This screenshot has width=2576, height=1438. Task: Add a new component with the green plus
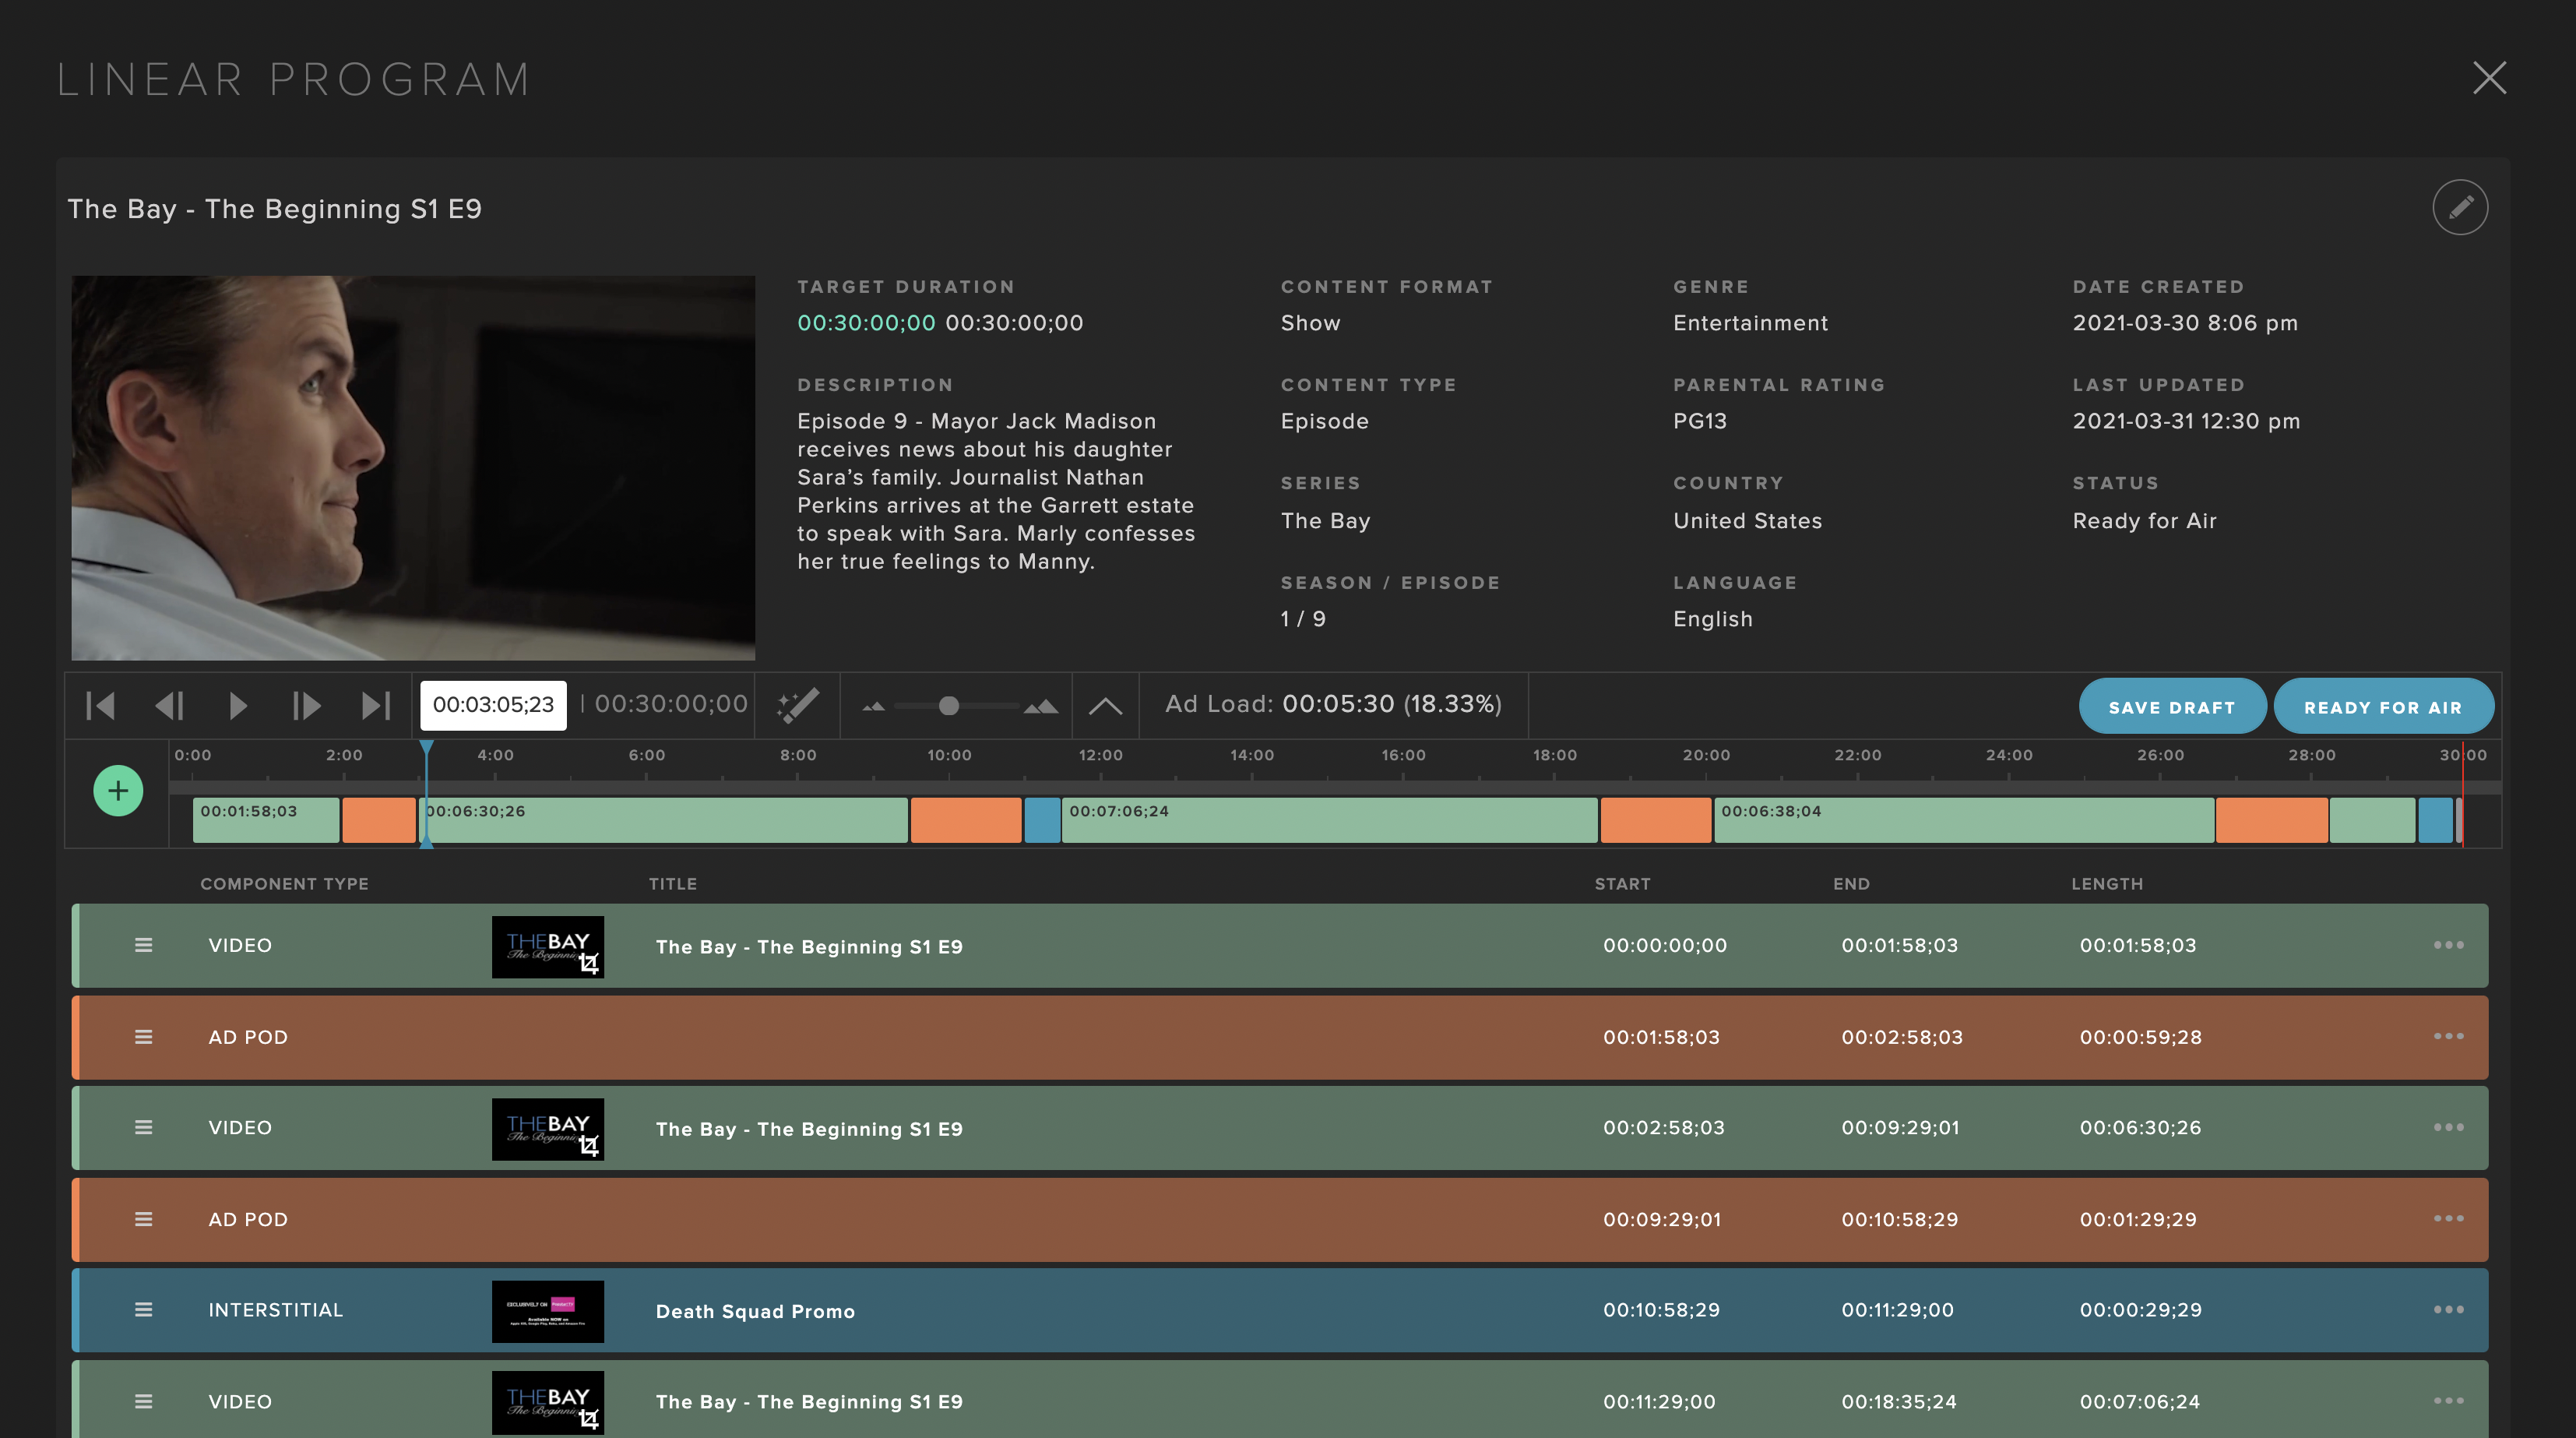coord(118,791)
